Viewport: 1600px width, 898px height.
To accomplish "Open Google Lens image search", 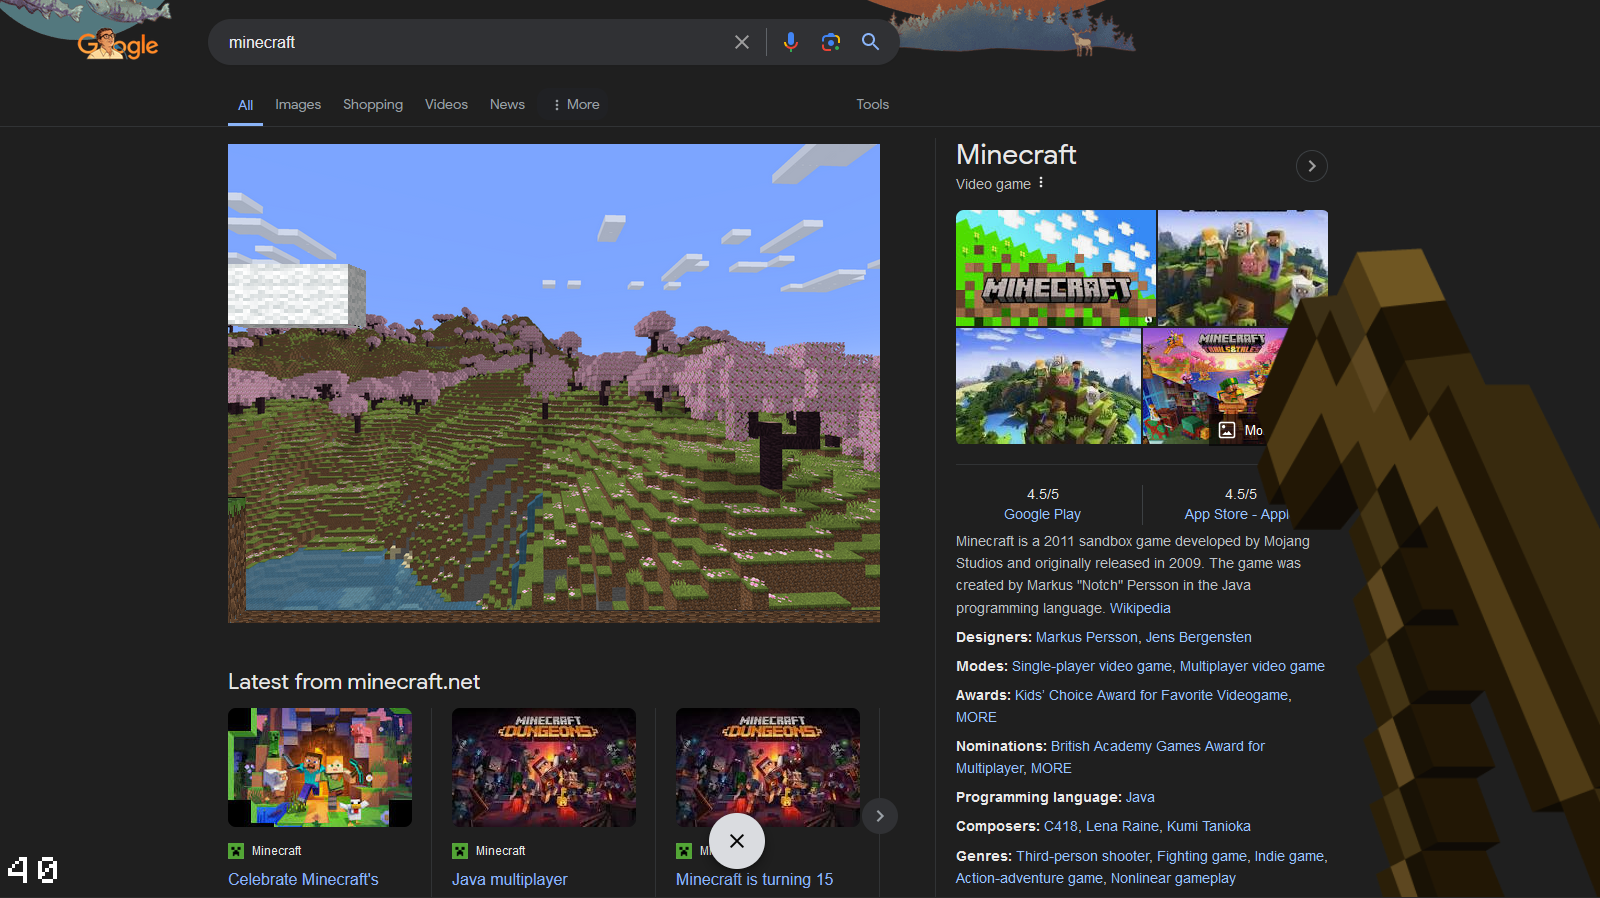I will click(x=830, y=42).
